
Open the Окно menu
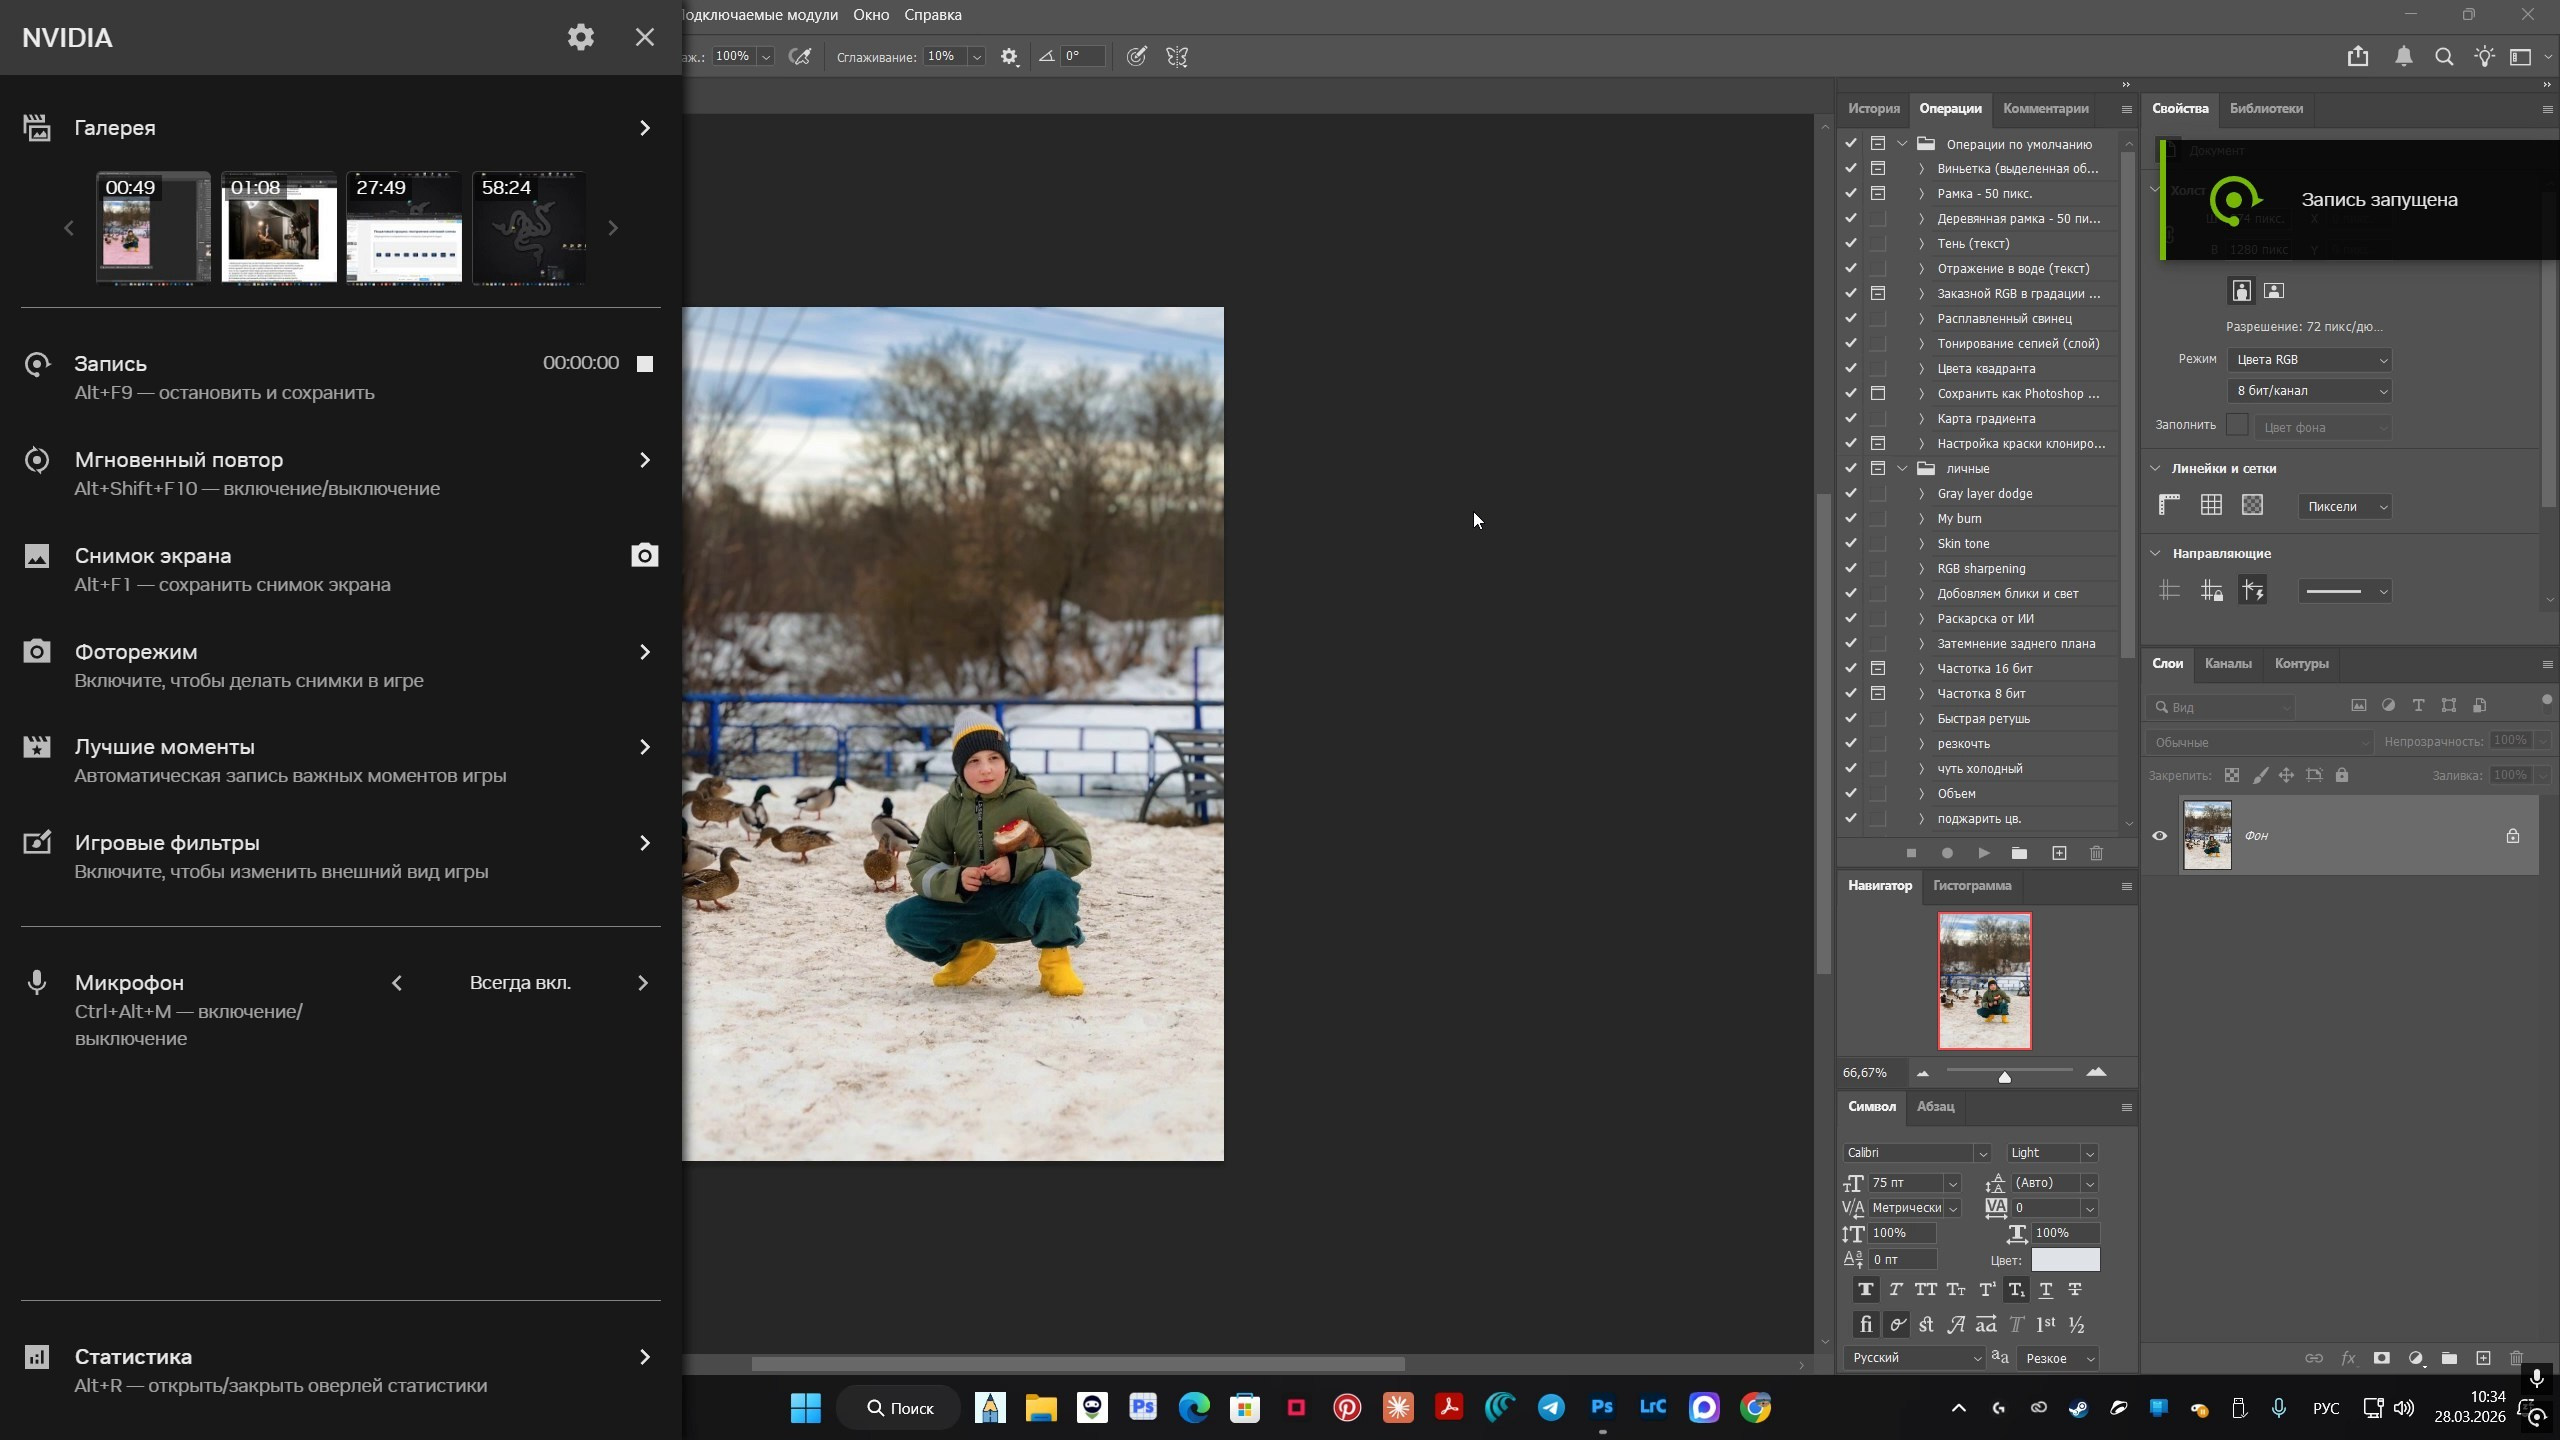(x=870, y=15)
